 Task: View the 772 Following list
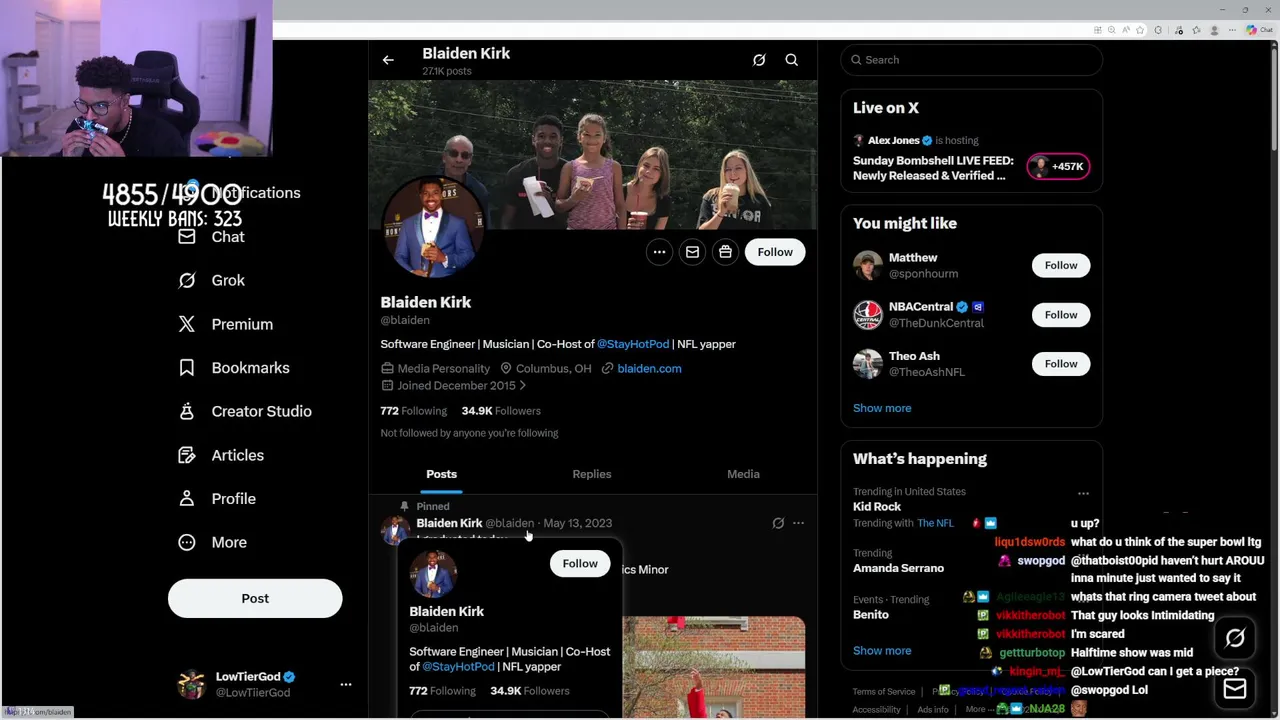[x=413, y=411]
